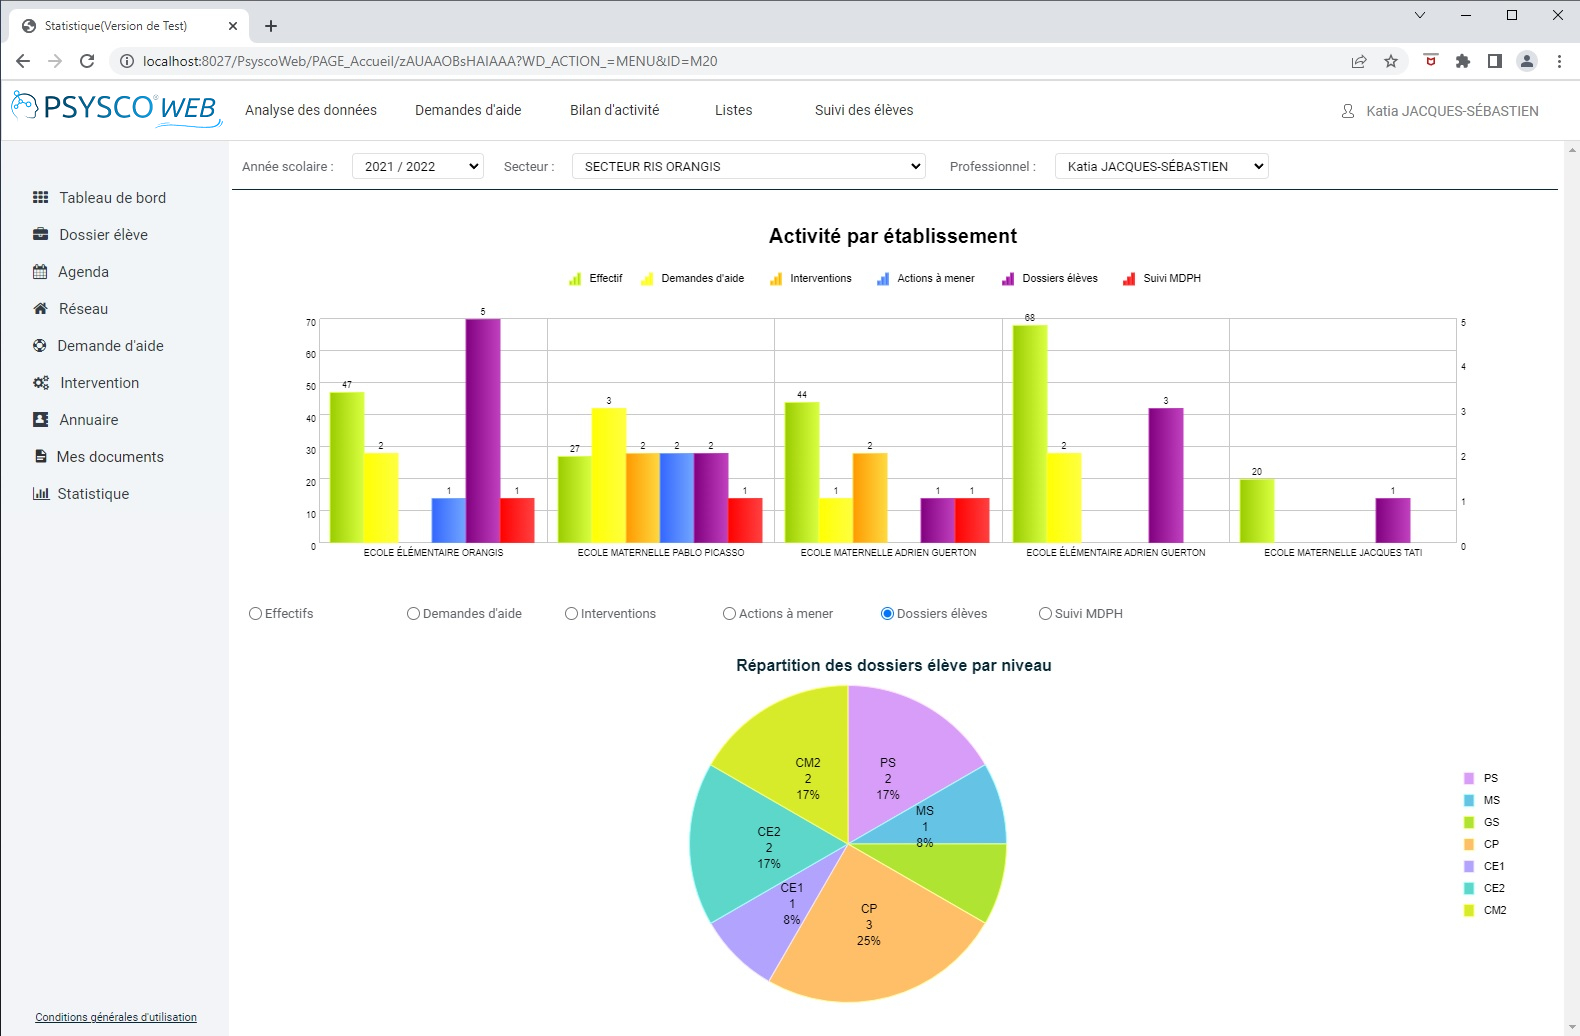Open the Annuaire contact book icon

(40, 420)
